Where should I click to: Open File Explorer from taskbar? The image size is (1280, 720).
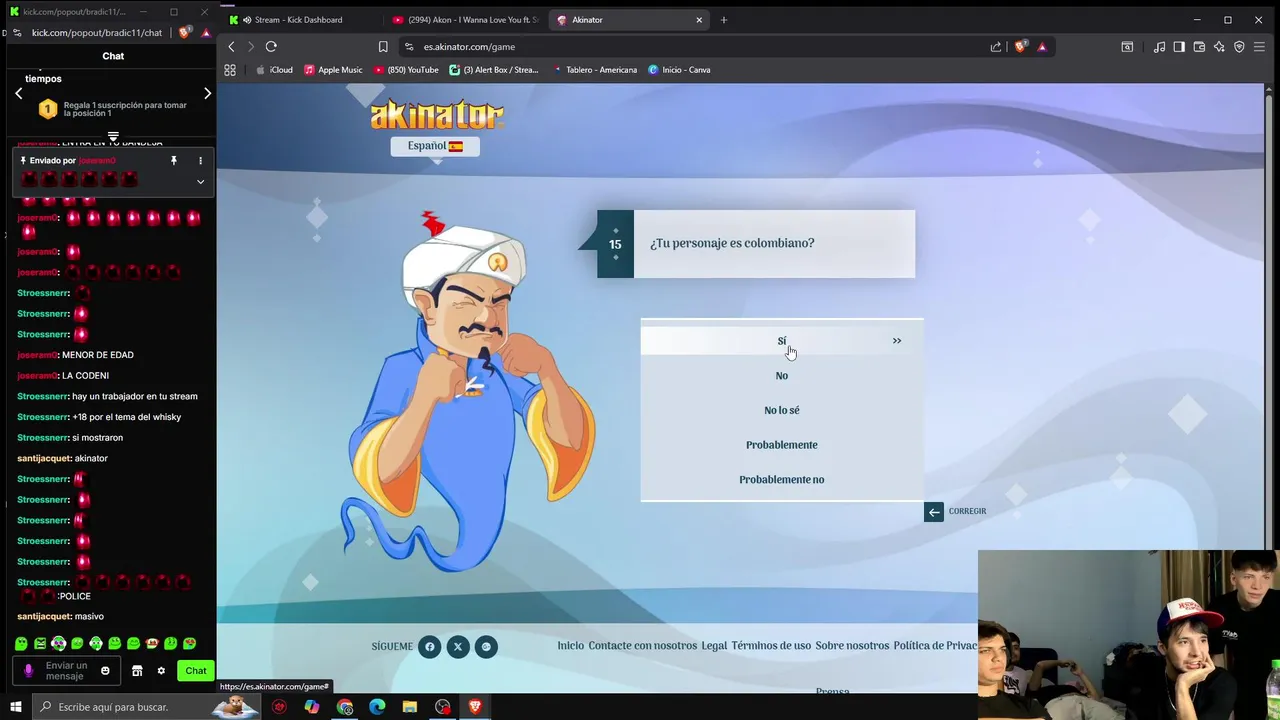click(x=410, y=707)
